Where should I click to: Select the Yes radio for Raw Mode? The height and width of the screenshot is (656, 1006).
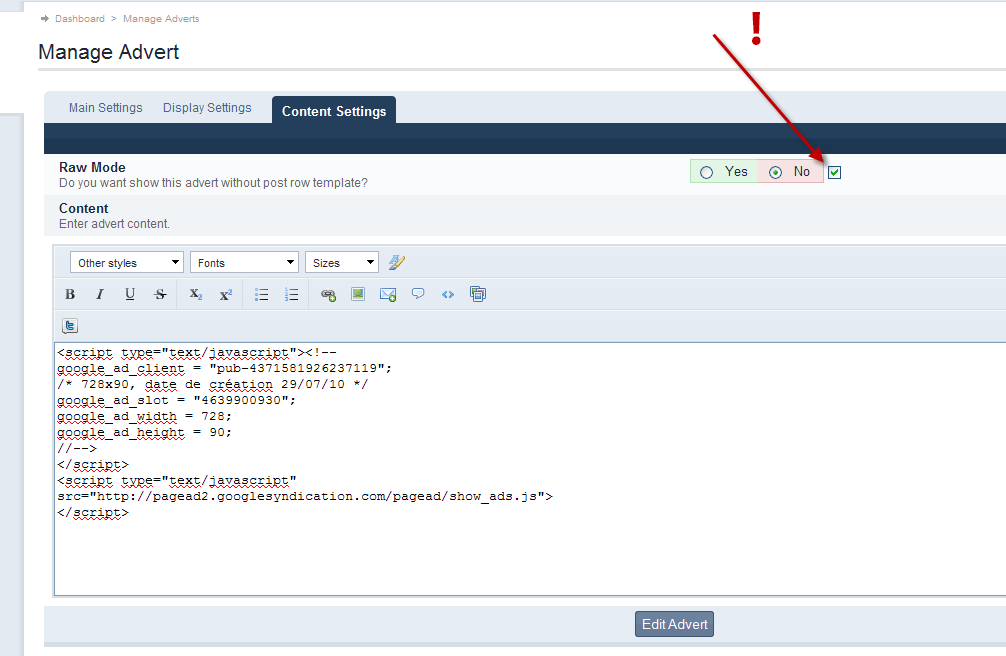(x=706, y=173)
